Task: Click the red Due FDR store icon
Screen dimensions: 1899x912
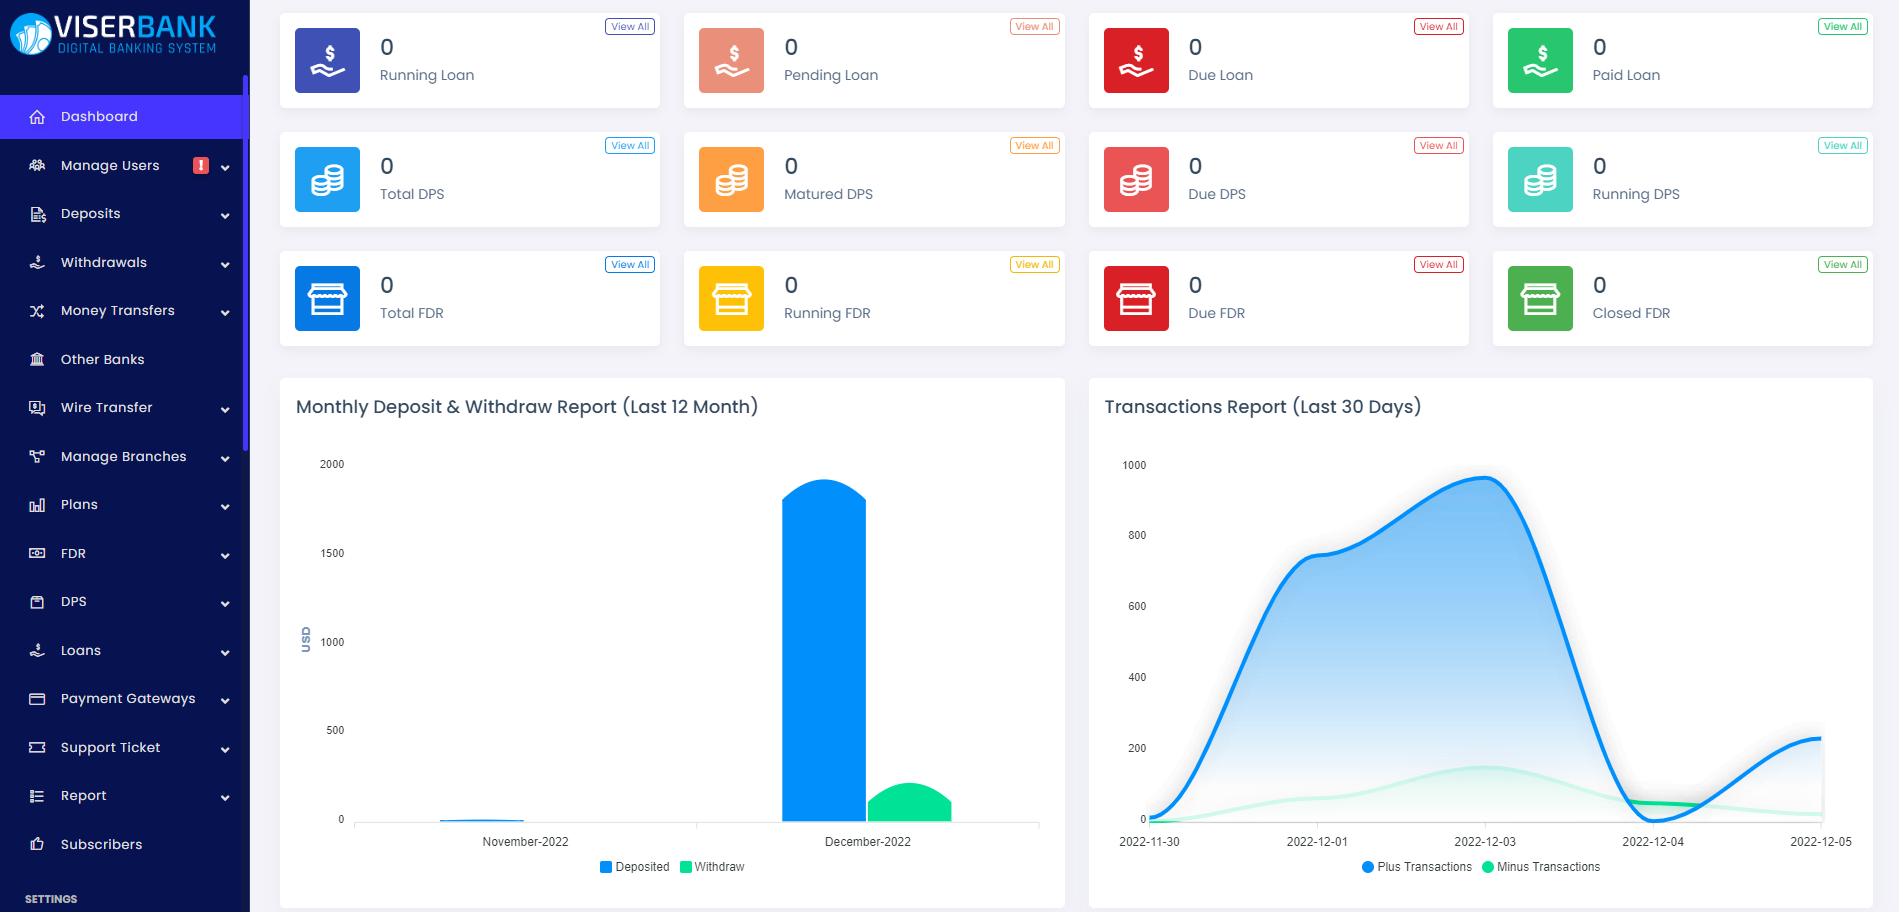Action: pyautogui.click(x=1136, y=299)
